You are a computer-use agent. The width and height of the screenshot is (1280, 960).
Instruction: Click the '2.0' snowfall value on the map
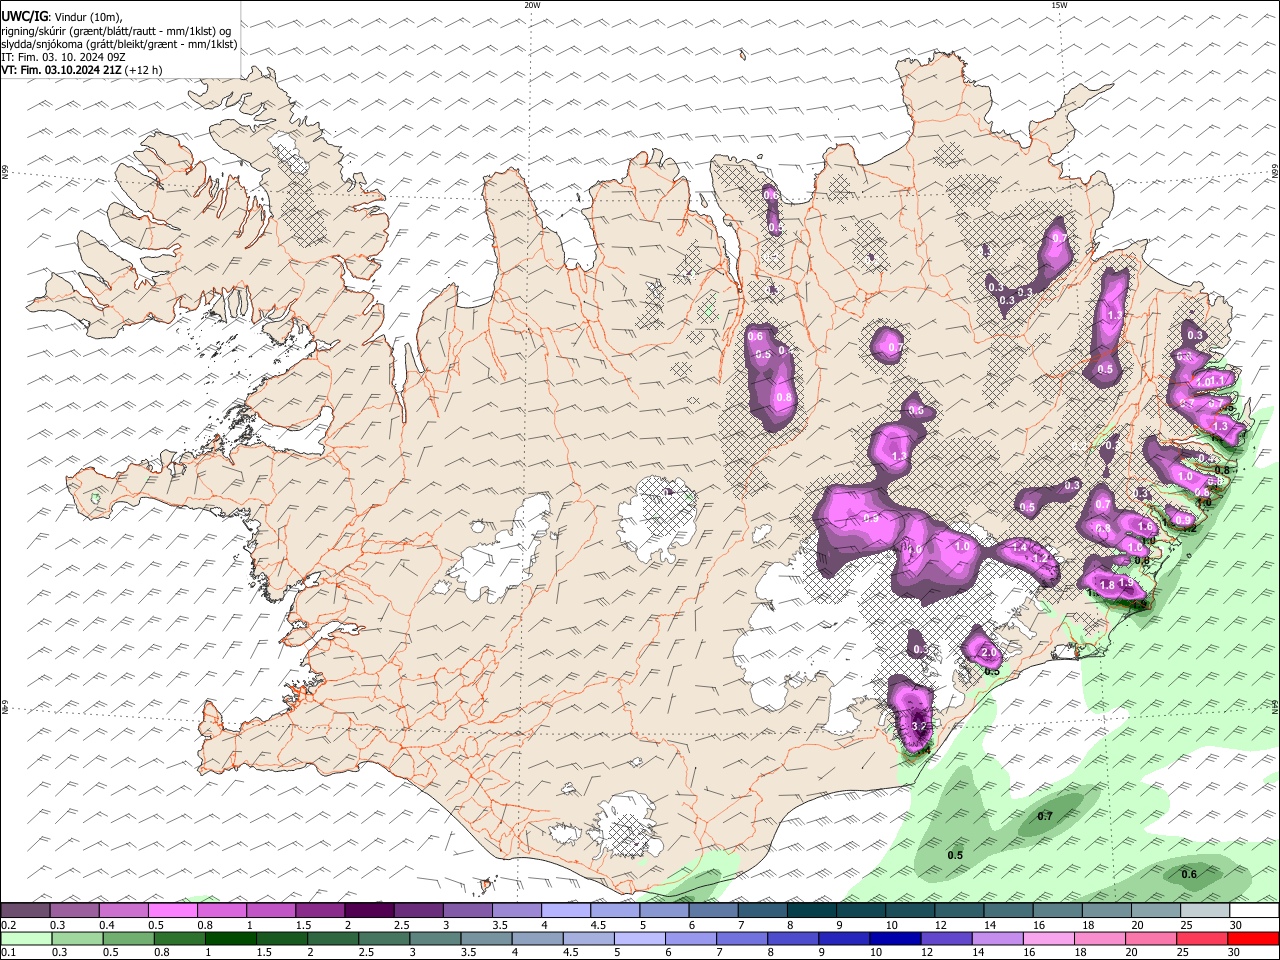pos(988,653)
